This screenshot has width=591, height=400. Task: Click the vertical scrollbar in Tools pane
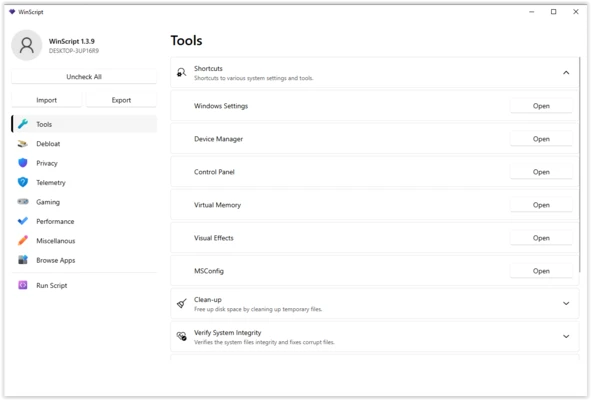coord(579,164)
